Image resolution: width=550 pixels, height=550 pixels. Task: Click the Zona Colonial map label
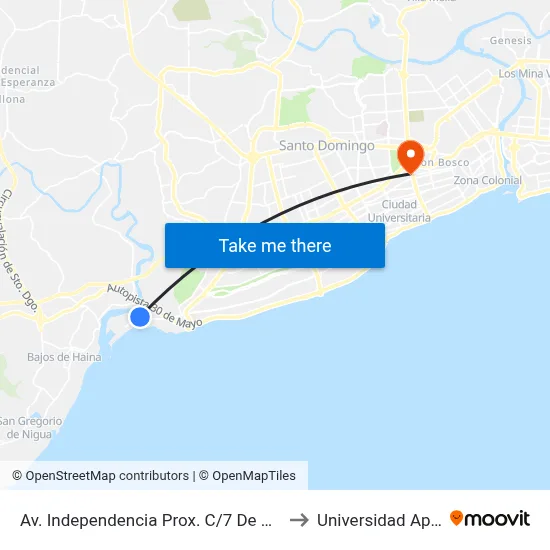tap(488, 180)
